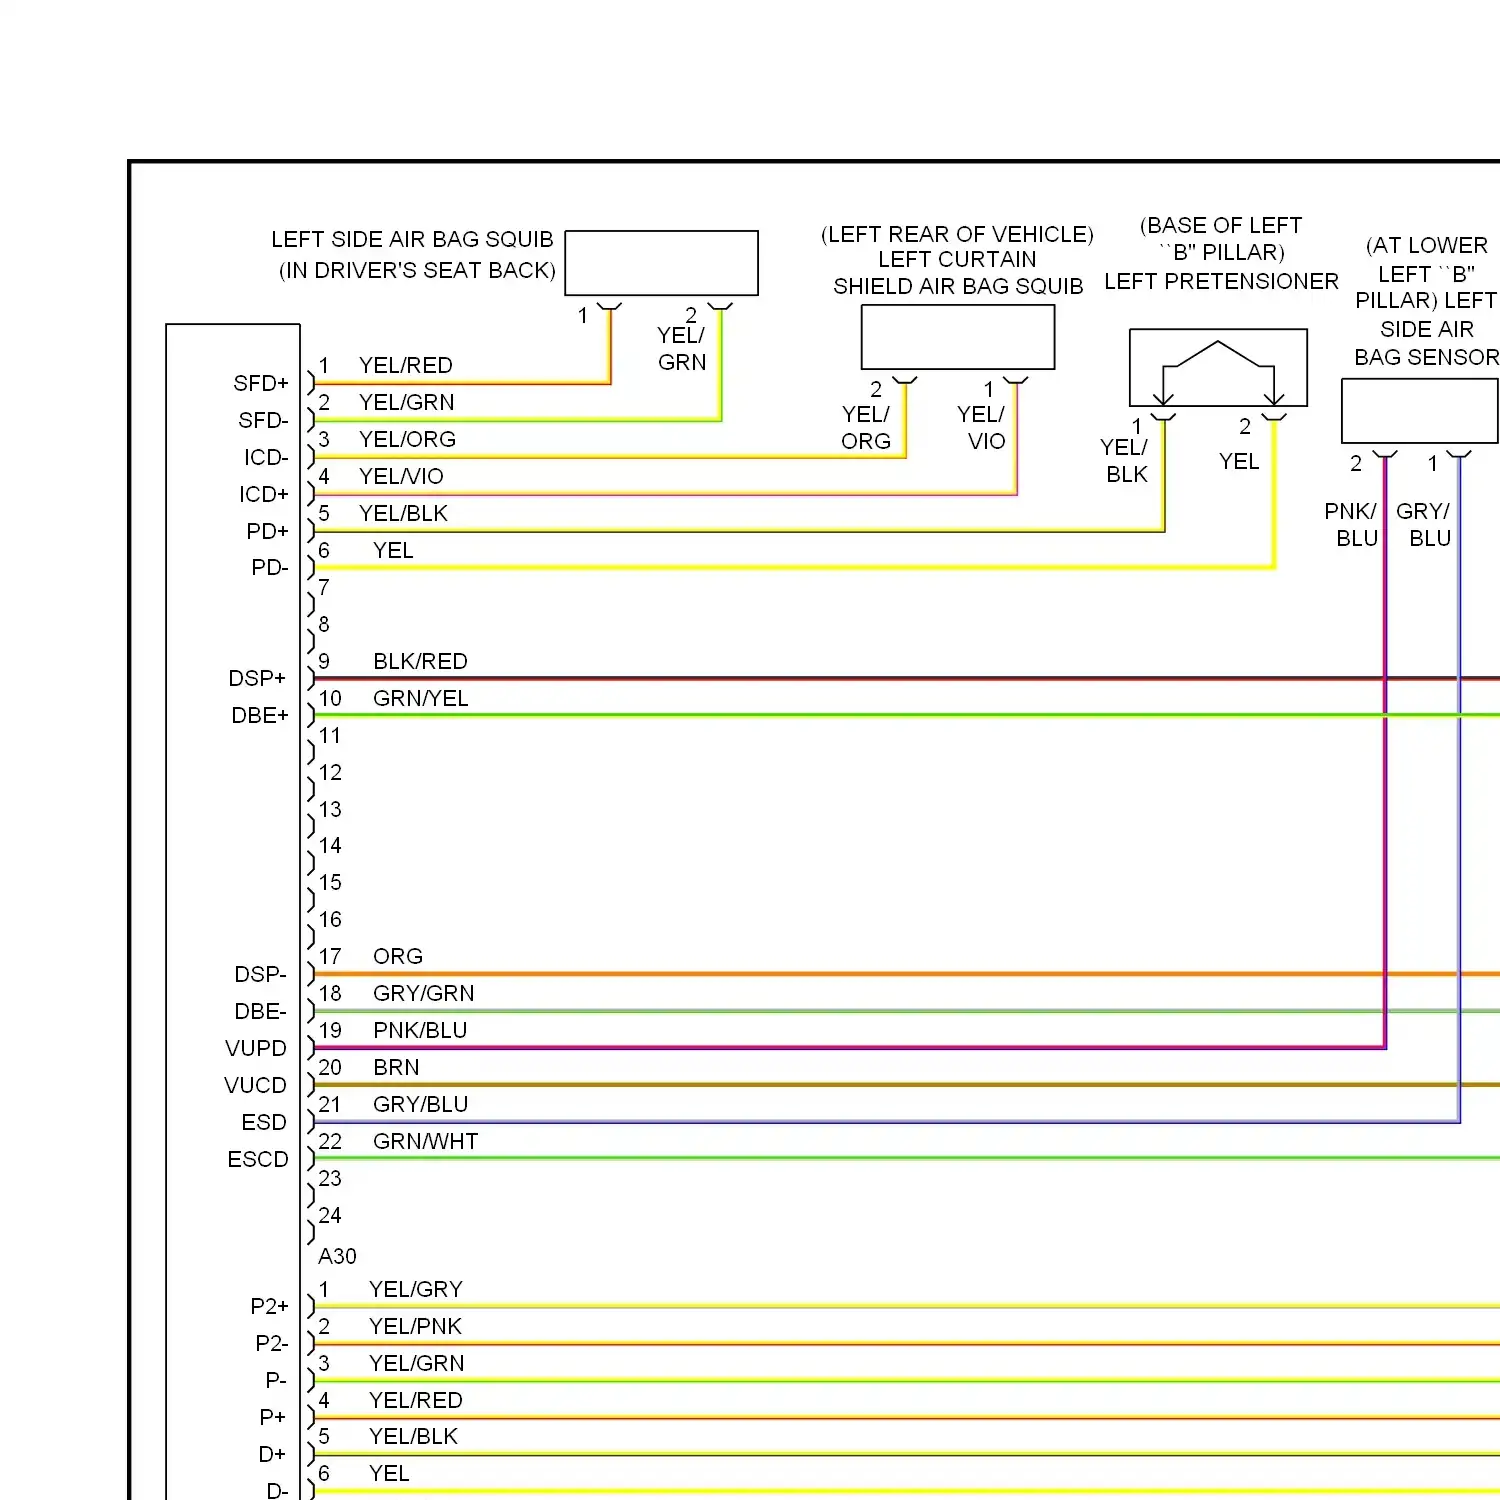The image size is (1500, 1500).
Task: Click the YEL/VIO label at pin 4
Action: 401,476
